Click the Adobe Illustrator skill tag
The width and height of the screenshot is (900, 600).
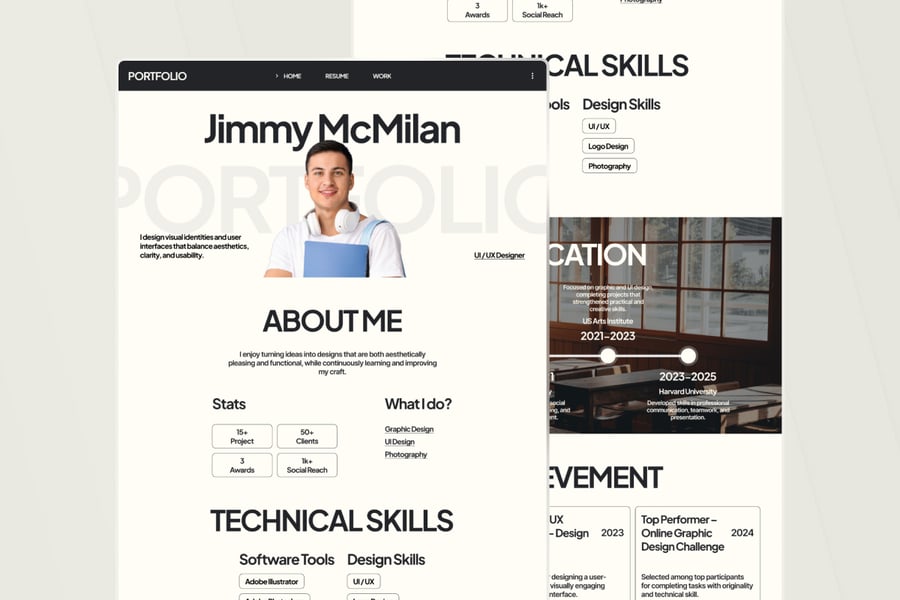[x=272, y=581]
